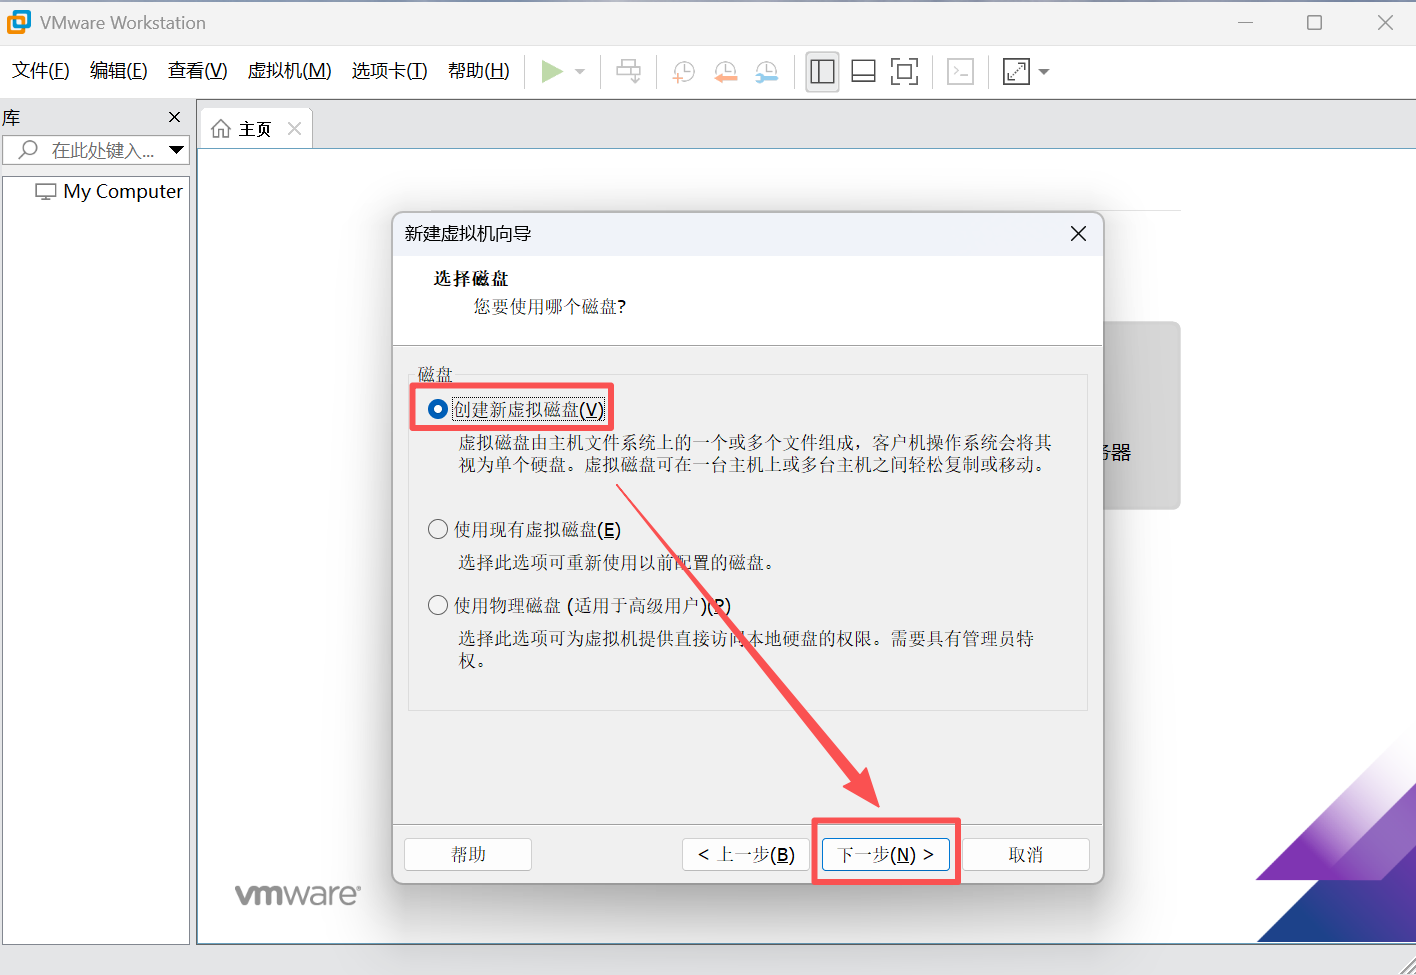Close the 主页 tab
This screenshot has height=975, width=1416.
coord(294,128)
